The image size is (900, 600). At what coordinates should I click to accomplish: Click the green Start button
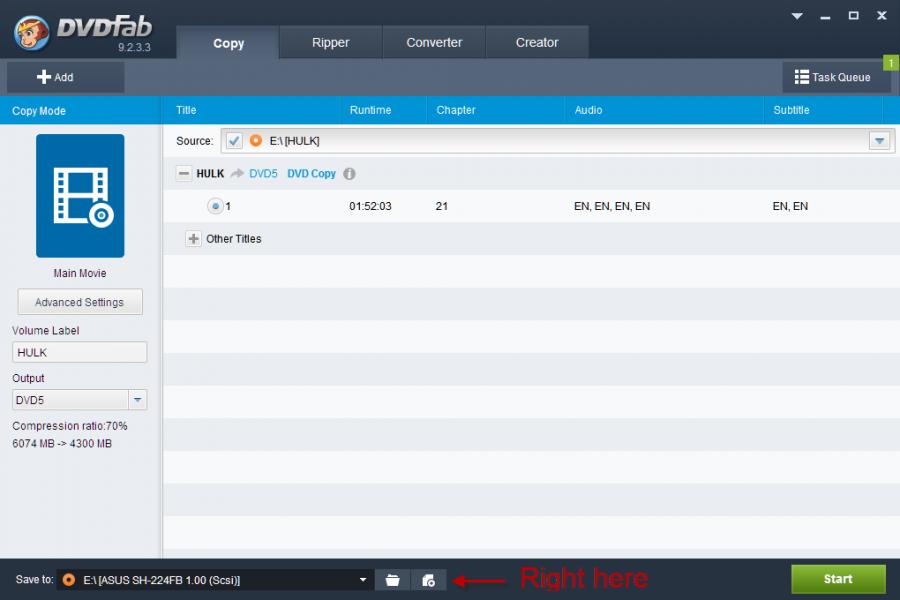838,579
